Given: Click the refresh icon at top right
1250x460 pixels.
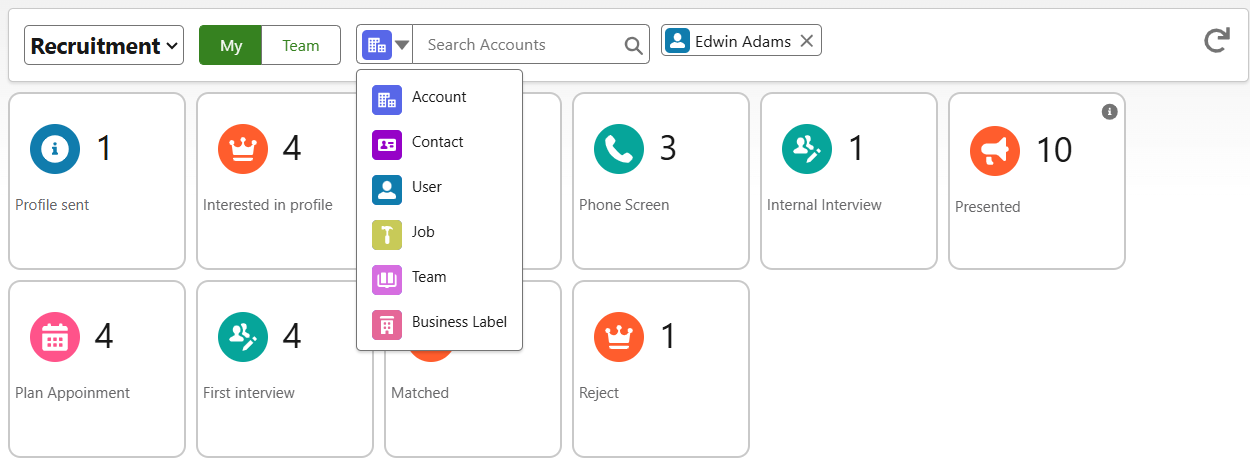Looking at the screenshot, I should (1216, 41).
